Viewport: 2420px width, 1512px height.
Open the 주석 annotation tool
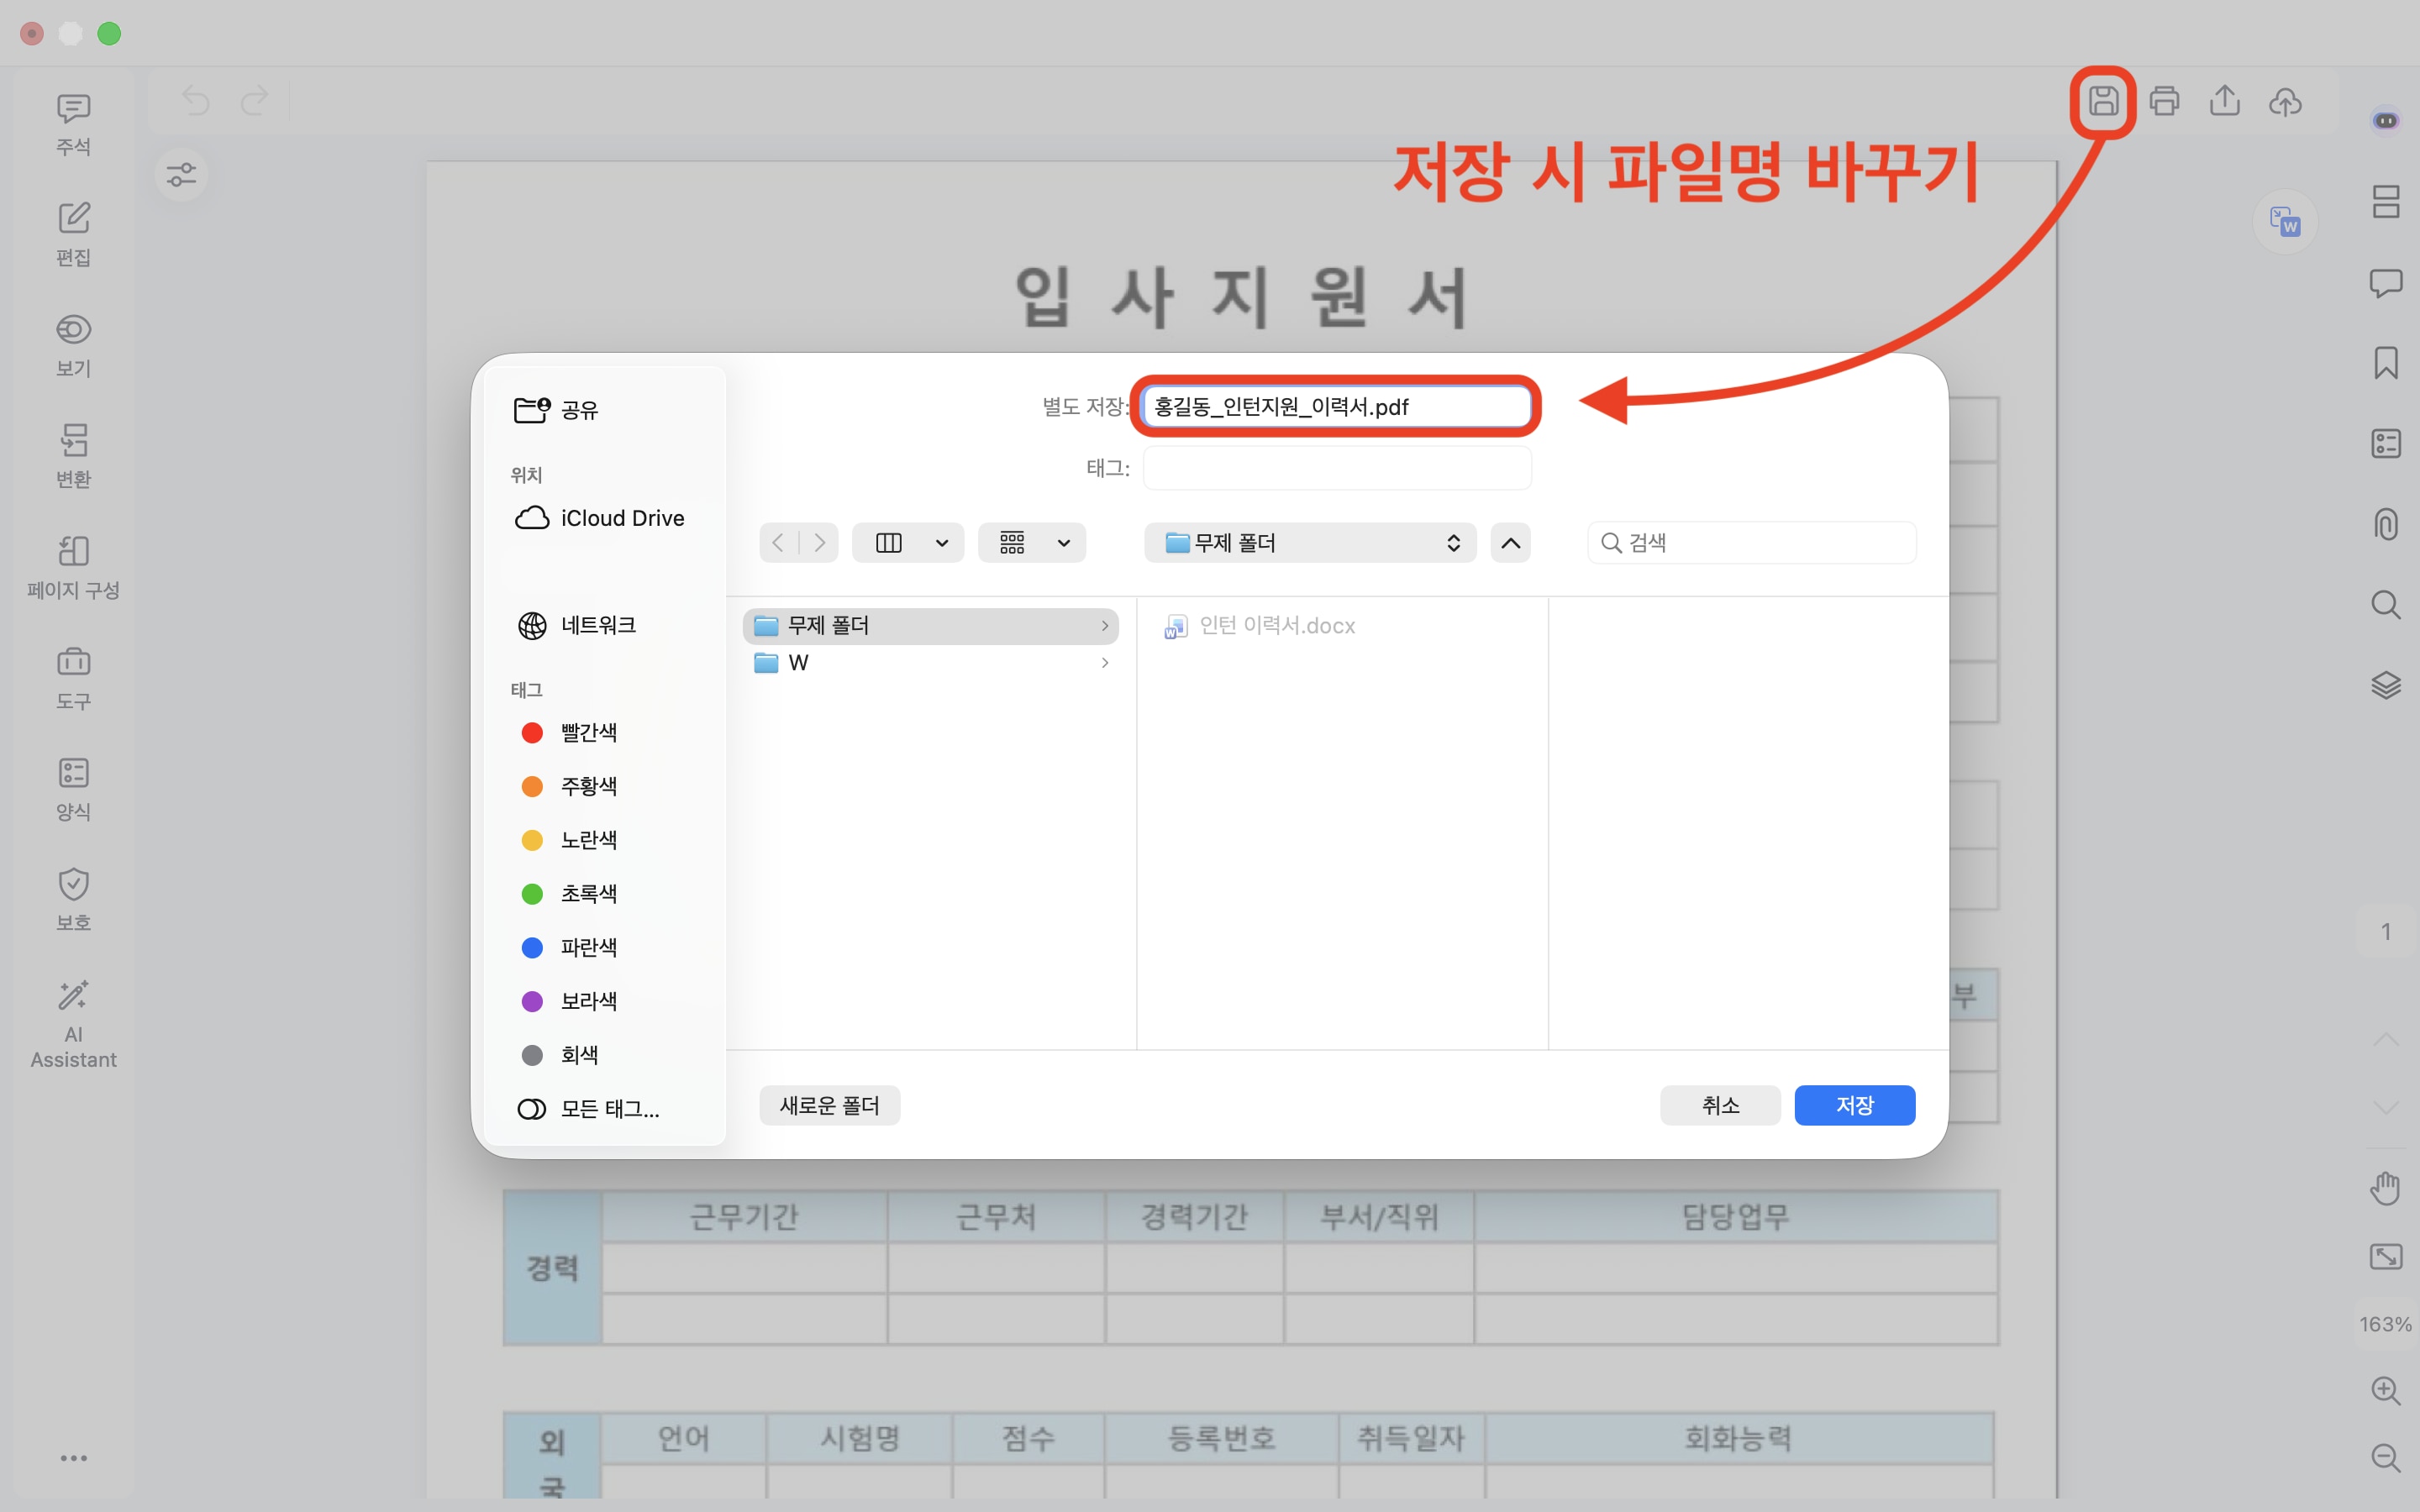click(73, 124)
